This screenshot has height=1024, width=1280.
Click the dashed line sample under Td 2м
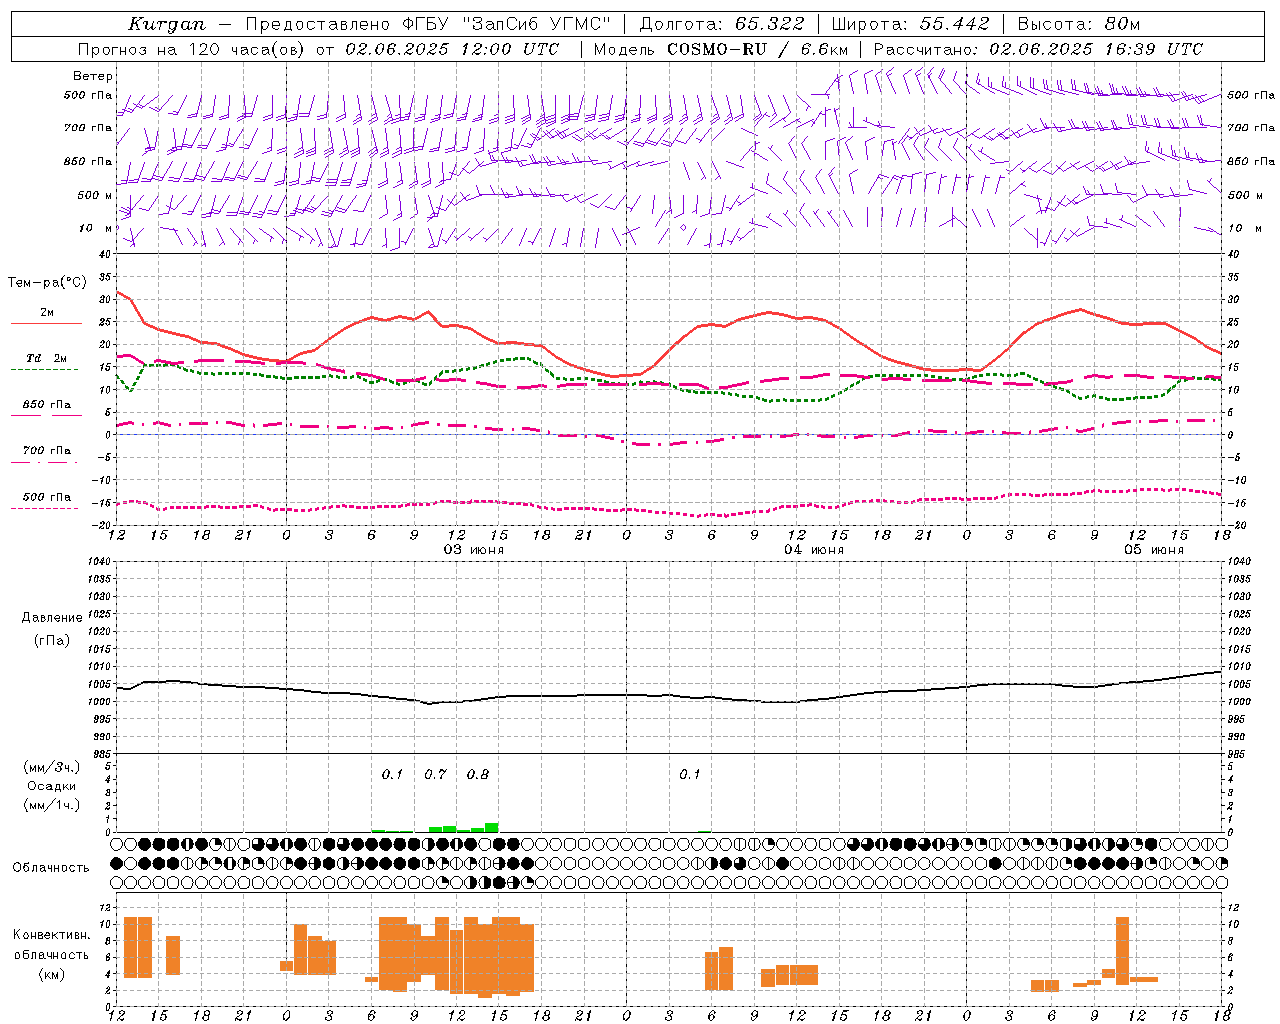point(45,369)
